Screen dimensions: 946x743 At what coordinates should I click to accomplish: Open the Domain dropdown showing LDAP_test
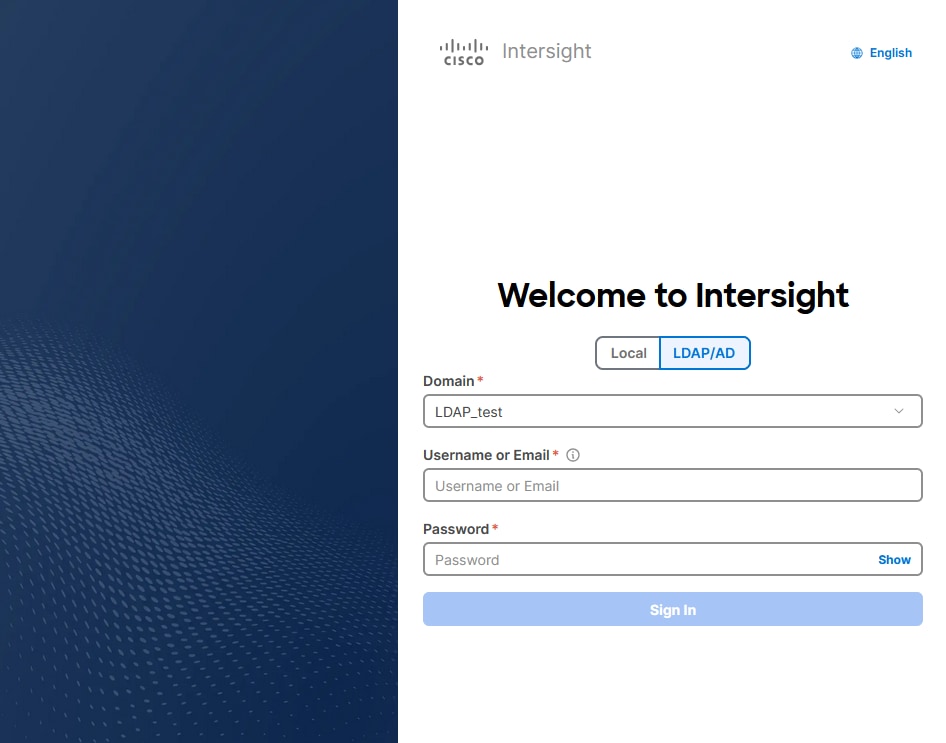pyautogui.click(x=673, y=411)
